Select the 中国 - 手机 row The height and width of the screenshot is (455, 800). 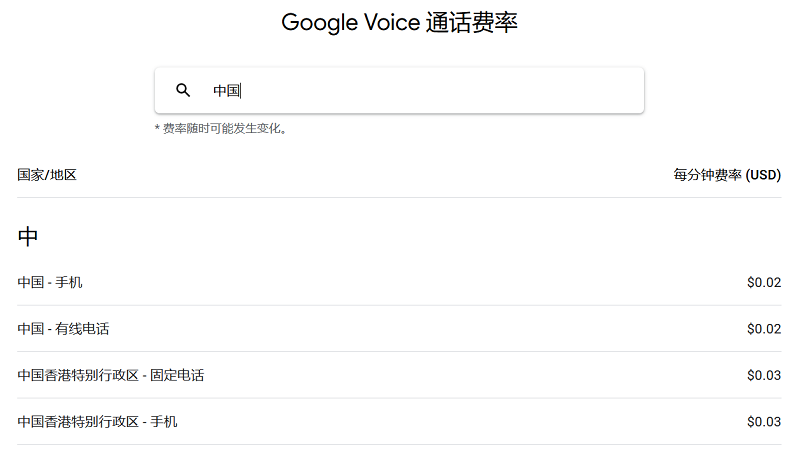pyautogui.click(x=399, y=282)
